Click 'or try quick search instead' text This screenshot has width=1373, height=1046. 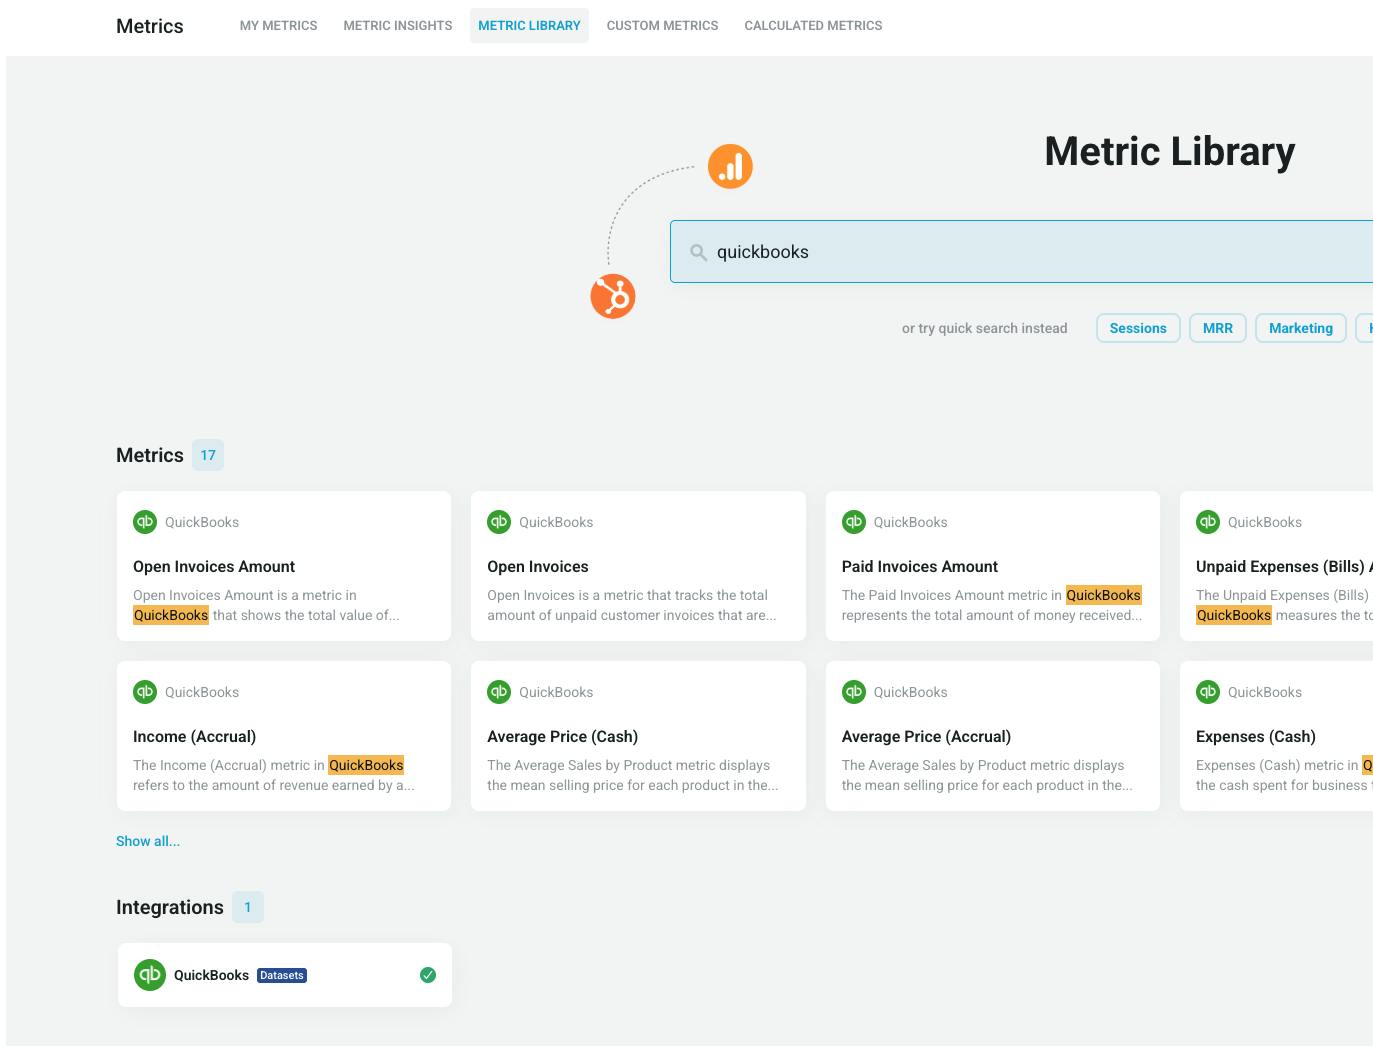984,328
